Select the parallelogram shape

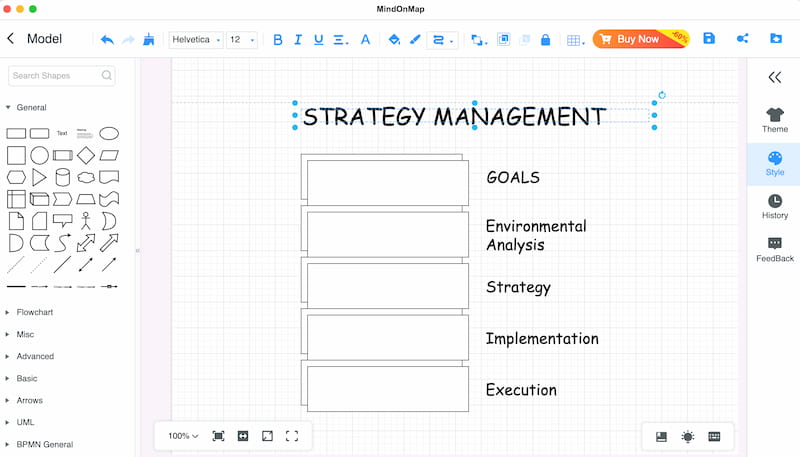pos(109,155)
